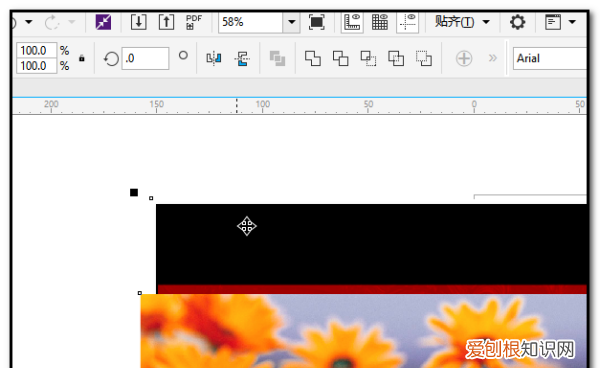Click the ruler mark labeled 150
The height and width of the screenshot is (368, 600).
157,104
